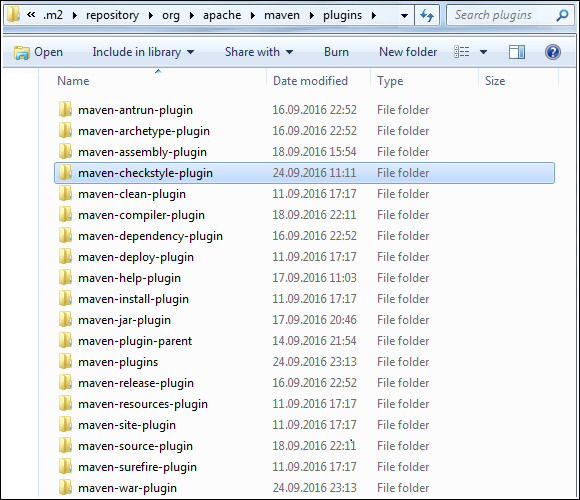The height and width of the screenshot is (500, 580).
Task: Open the address bar history dropdown
Action: (x=404, y=16)
